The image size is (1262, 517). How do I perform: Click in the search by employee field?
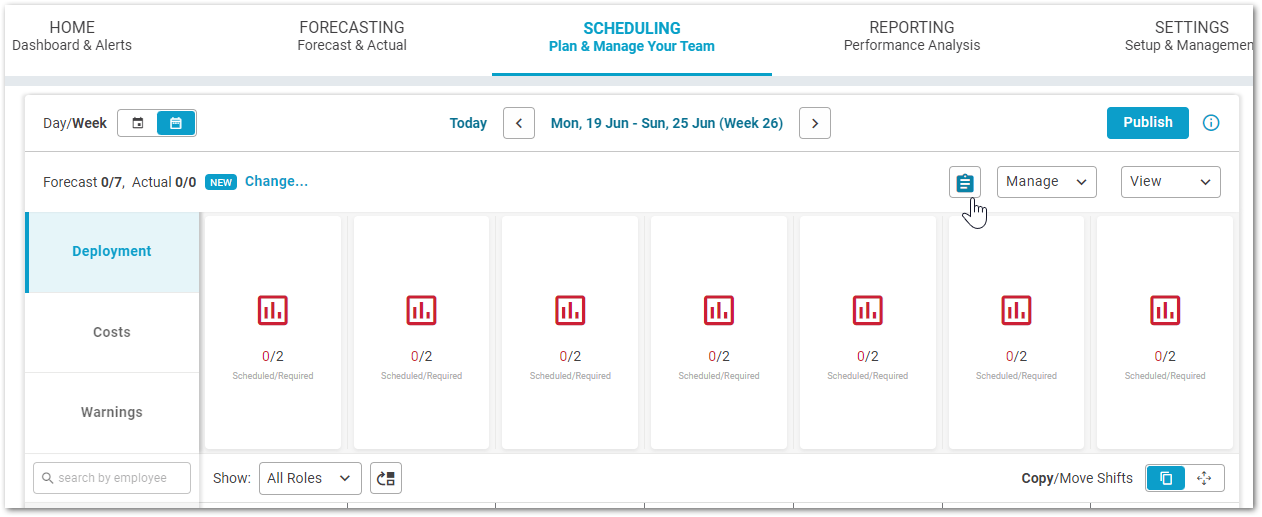click(x=112, y=478)
